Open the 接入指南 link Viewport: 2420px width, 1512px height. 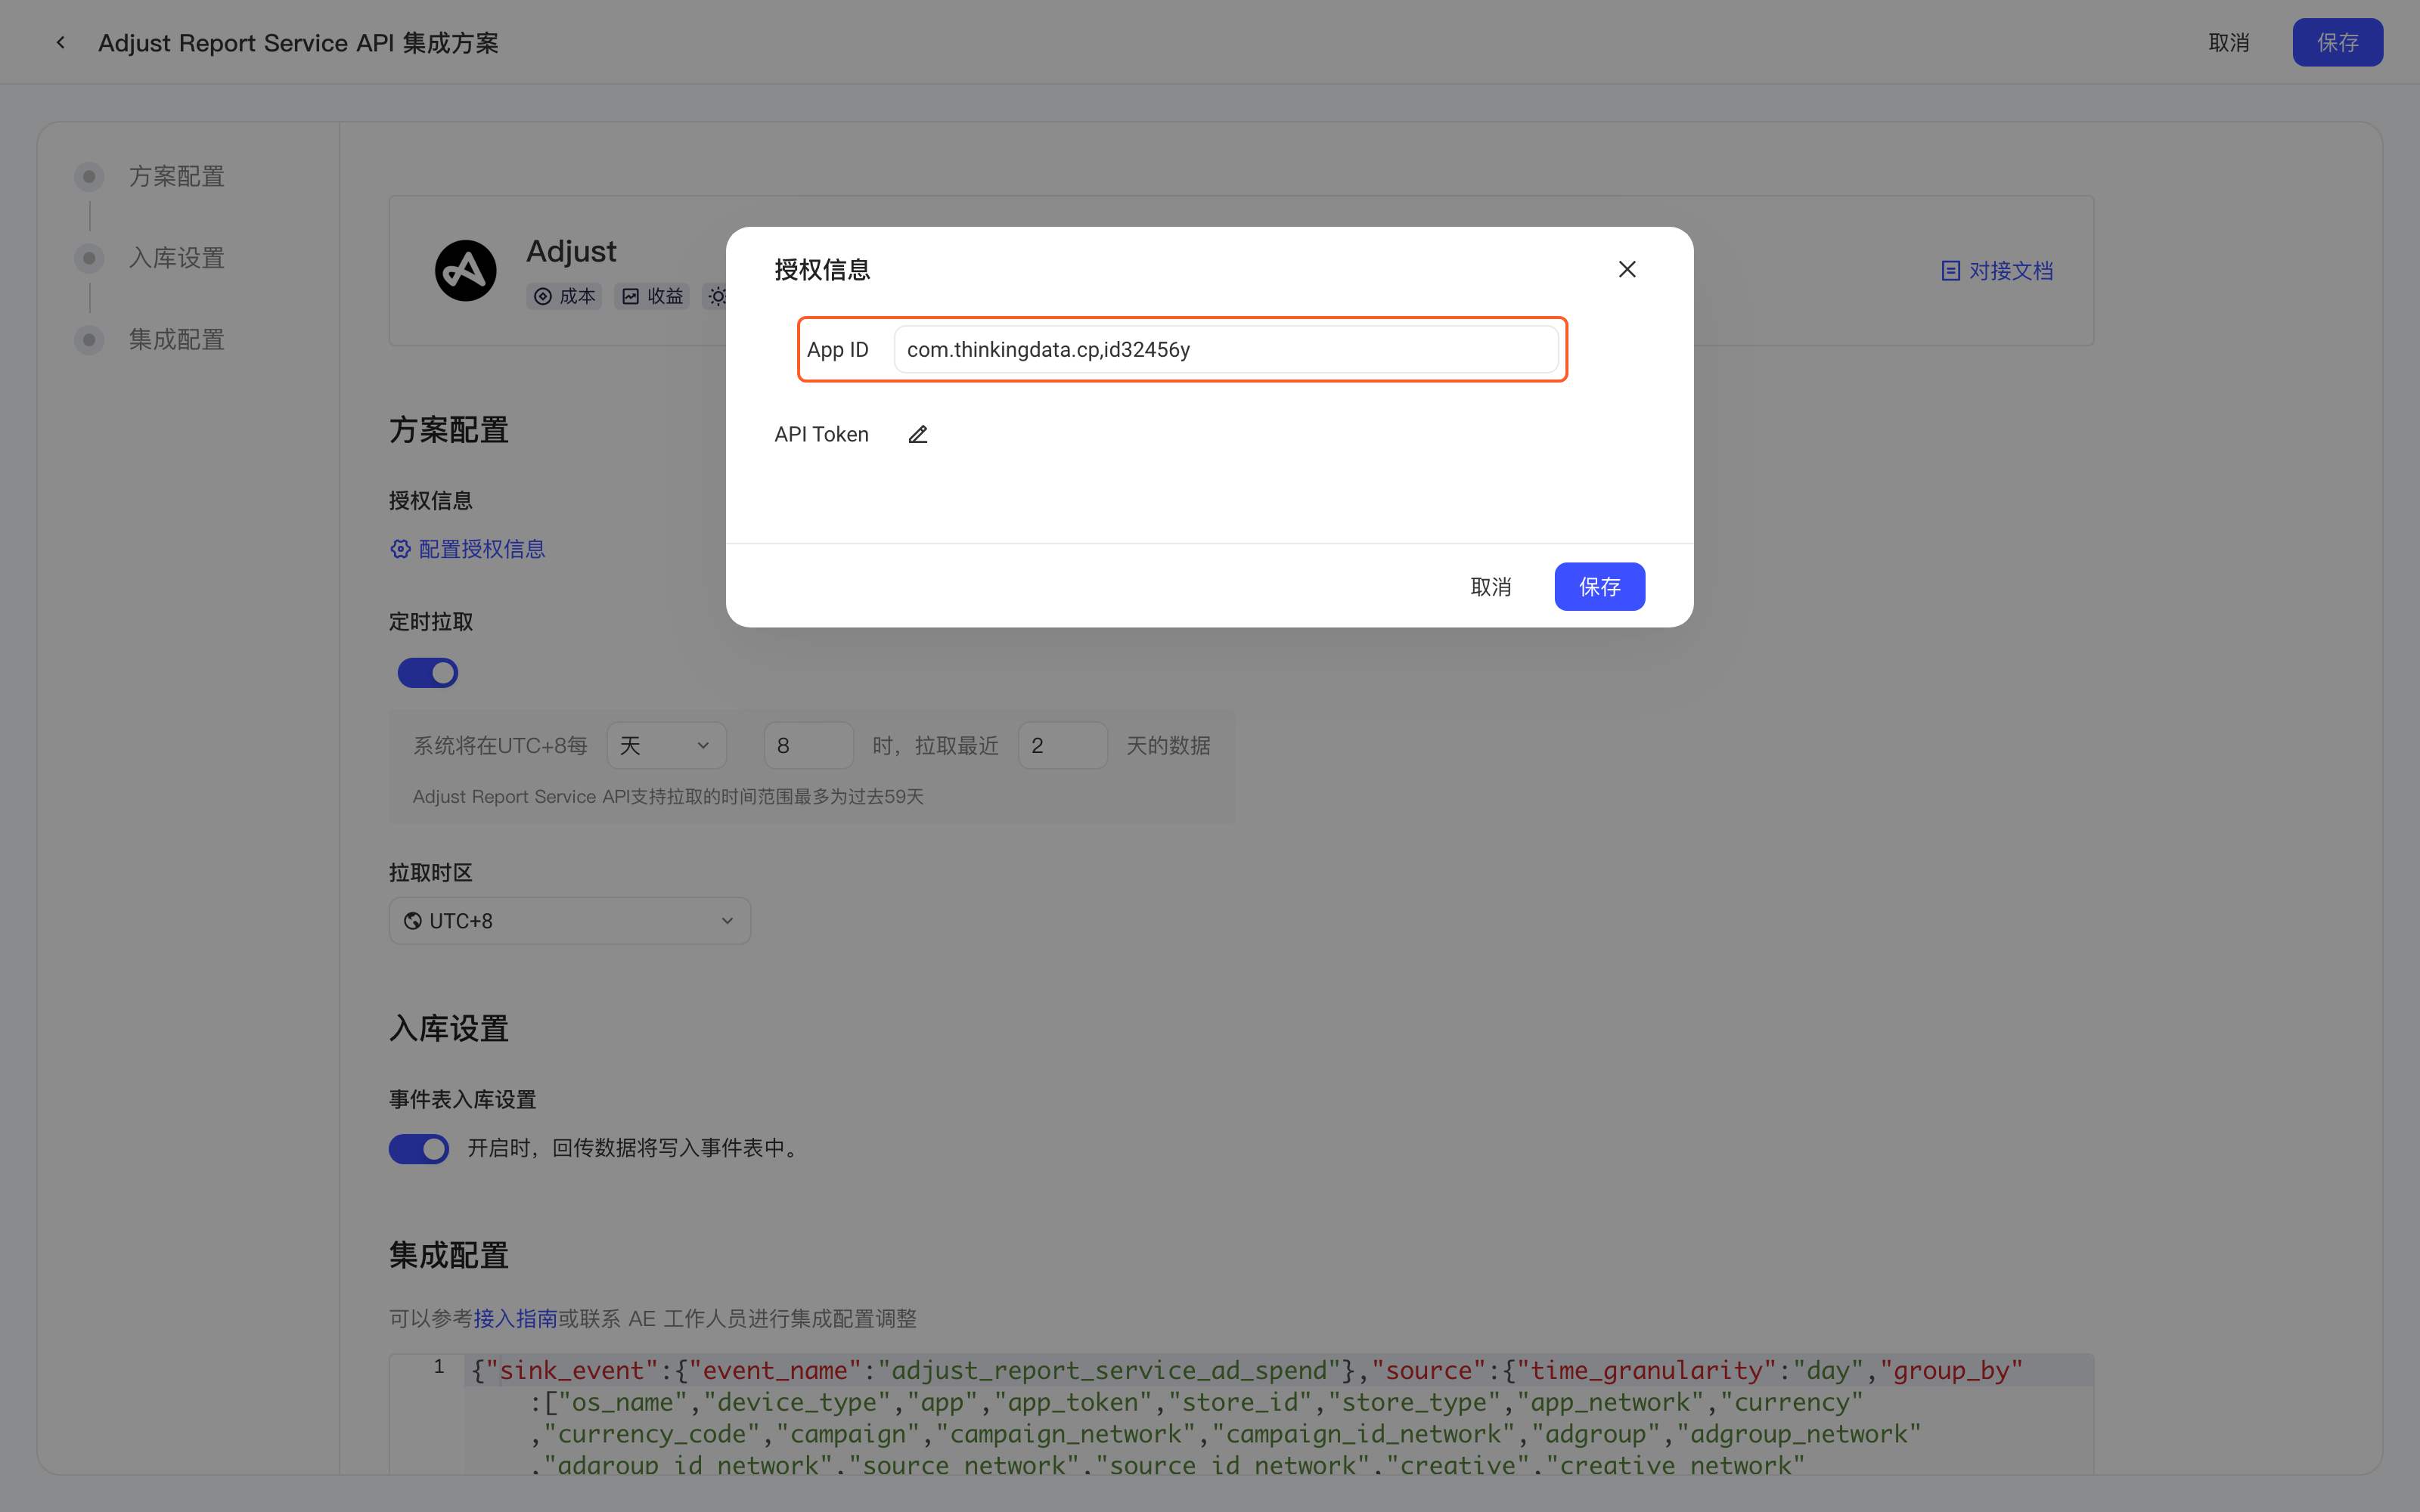pos(515,1318)
